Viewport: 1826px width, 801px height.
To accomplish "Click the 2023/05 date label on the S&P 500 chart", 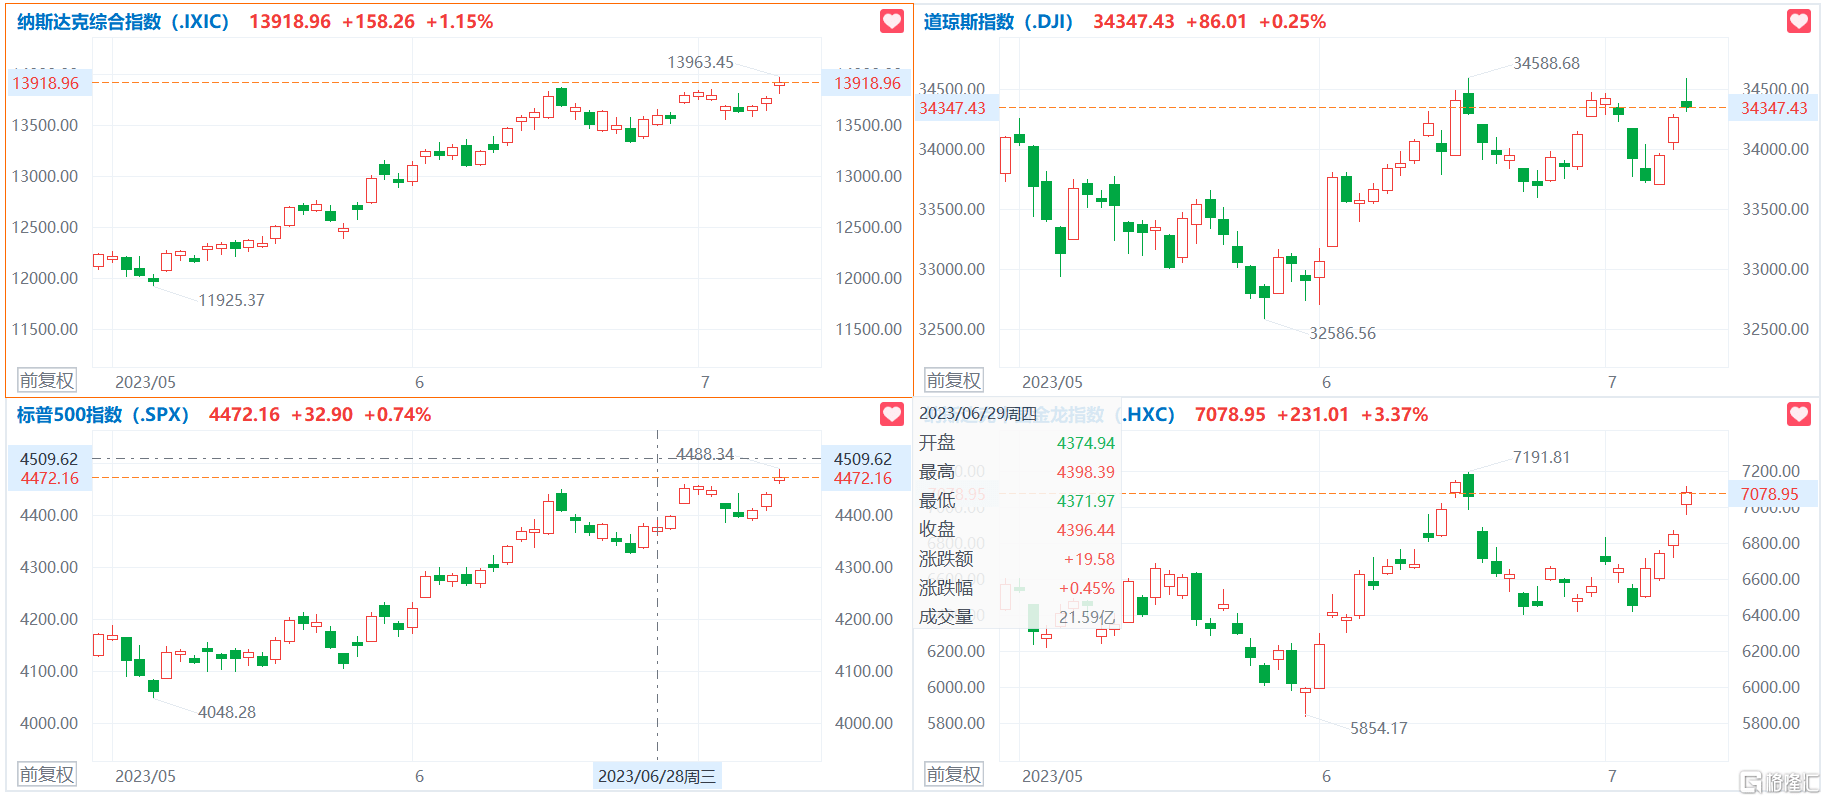I will pyautogui.click(x=145, y=776).
